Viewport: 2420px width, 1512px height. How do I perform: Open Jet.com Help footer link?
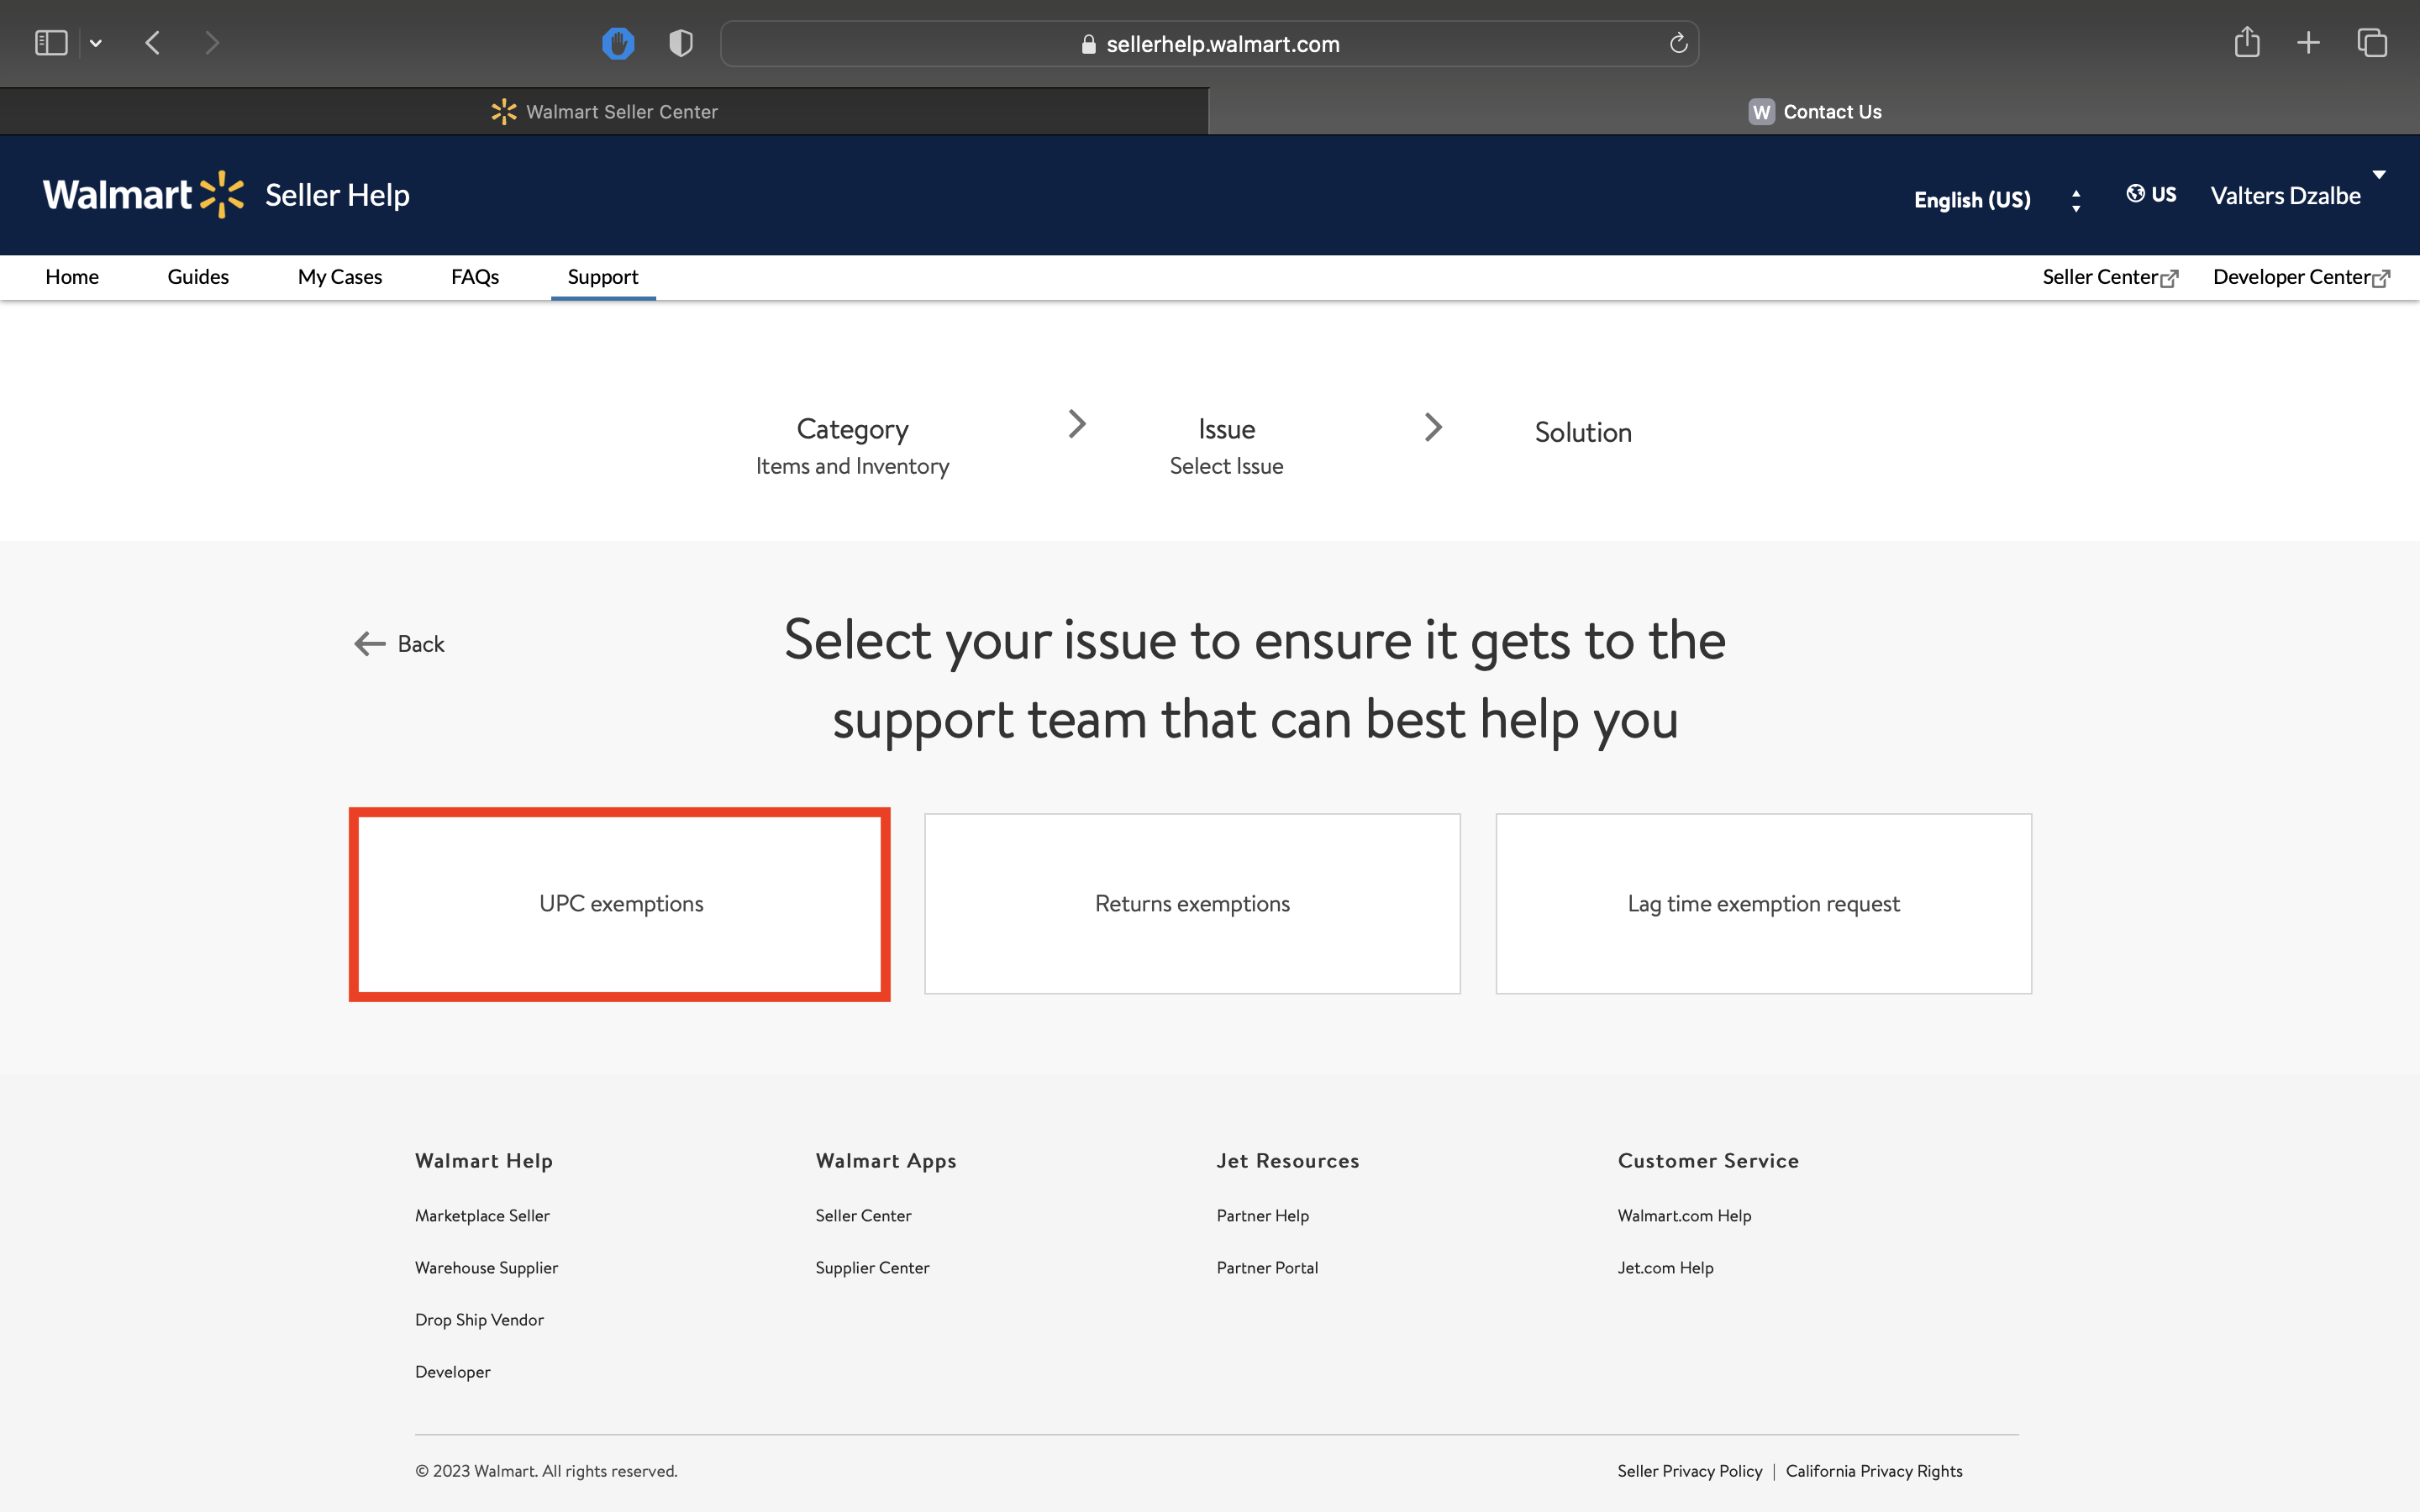pyautogui.click(x=1665, y=1268)
